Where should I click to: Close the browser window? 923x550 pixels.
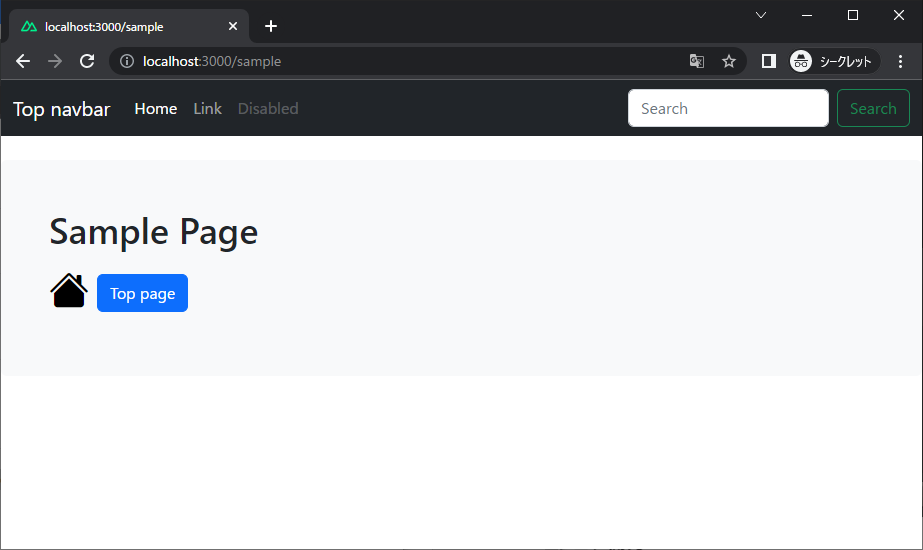tap(898, 15)
